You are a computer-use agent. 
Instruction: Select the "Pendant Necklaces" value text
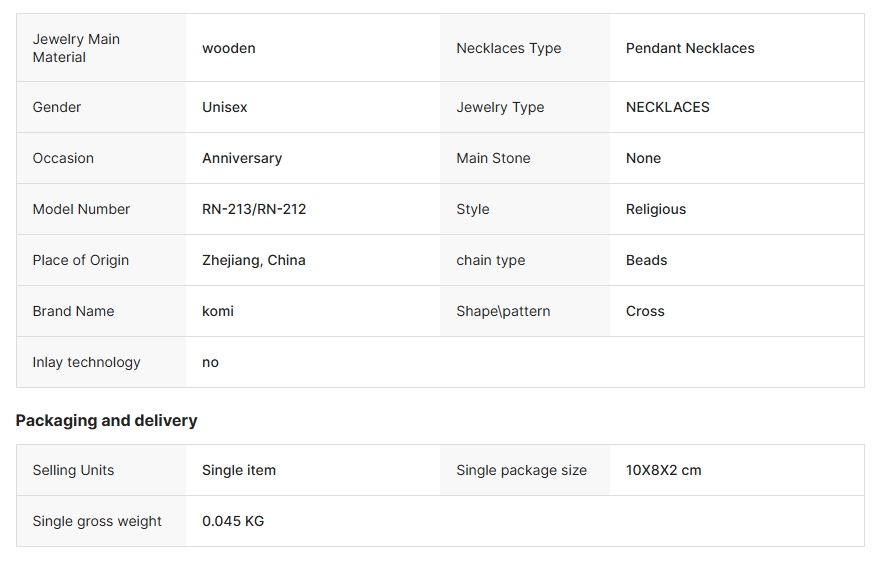point(690,48)
